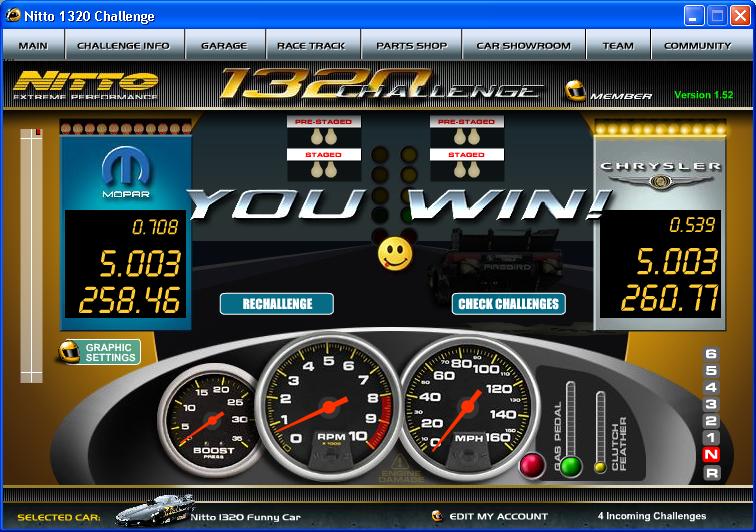Go to the GARAGE tab
The image size is (756, 532).
224,45
